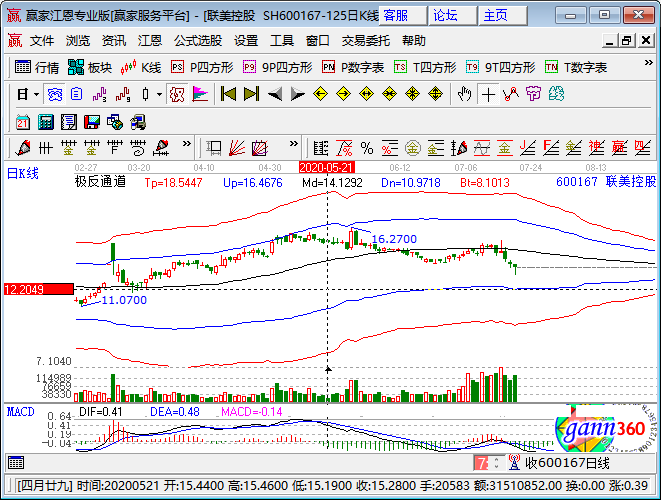Open the P数字表 number table
Viewport: 661px width, 500px height.
(x=353, y=67)
